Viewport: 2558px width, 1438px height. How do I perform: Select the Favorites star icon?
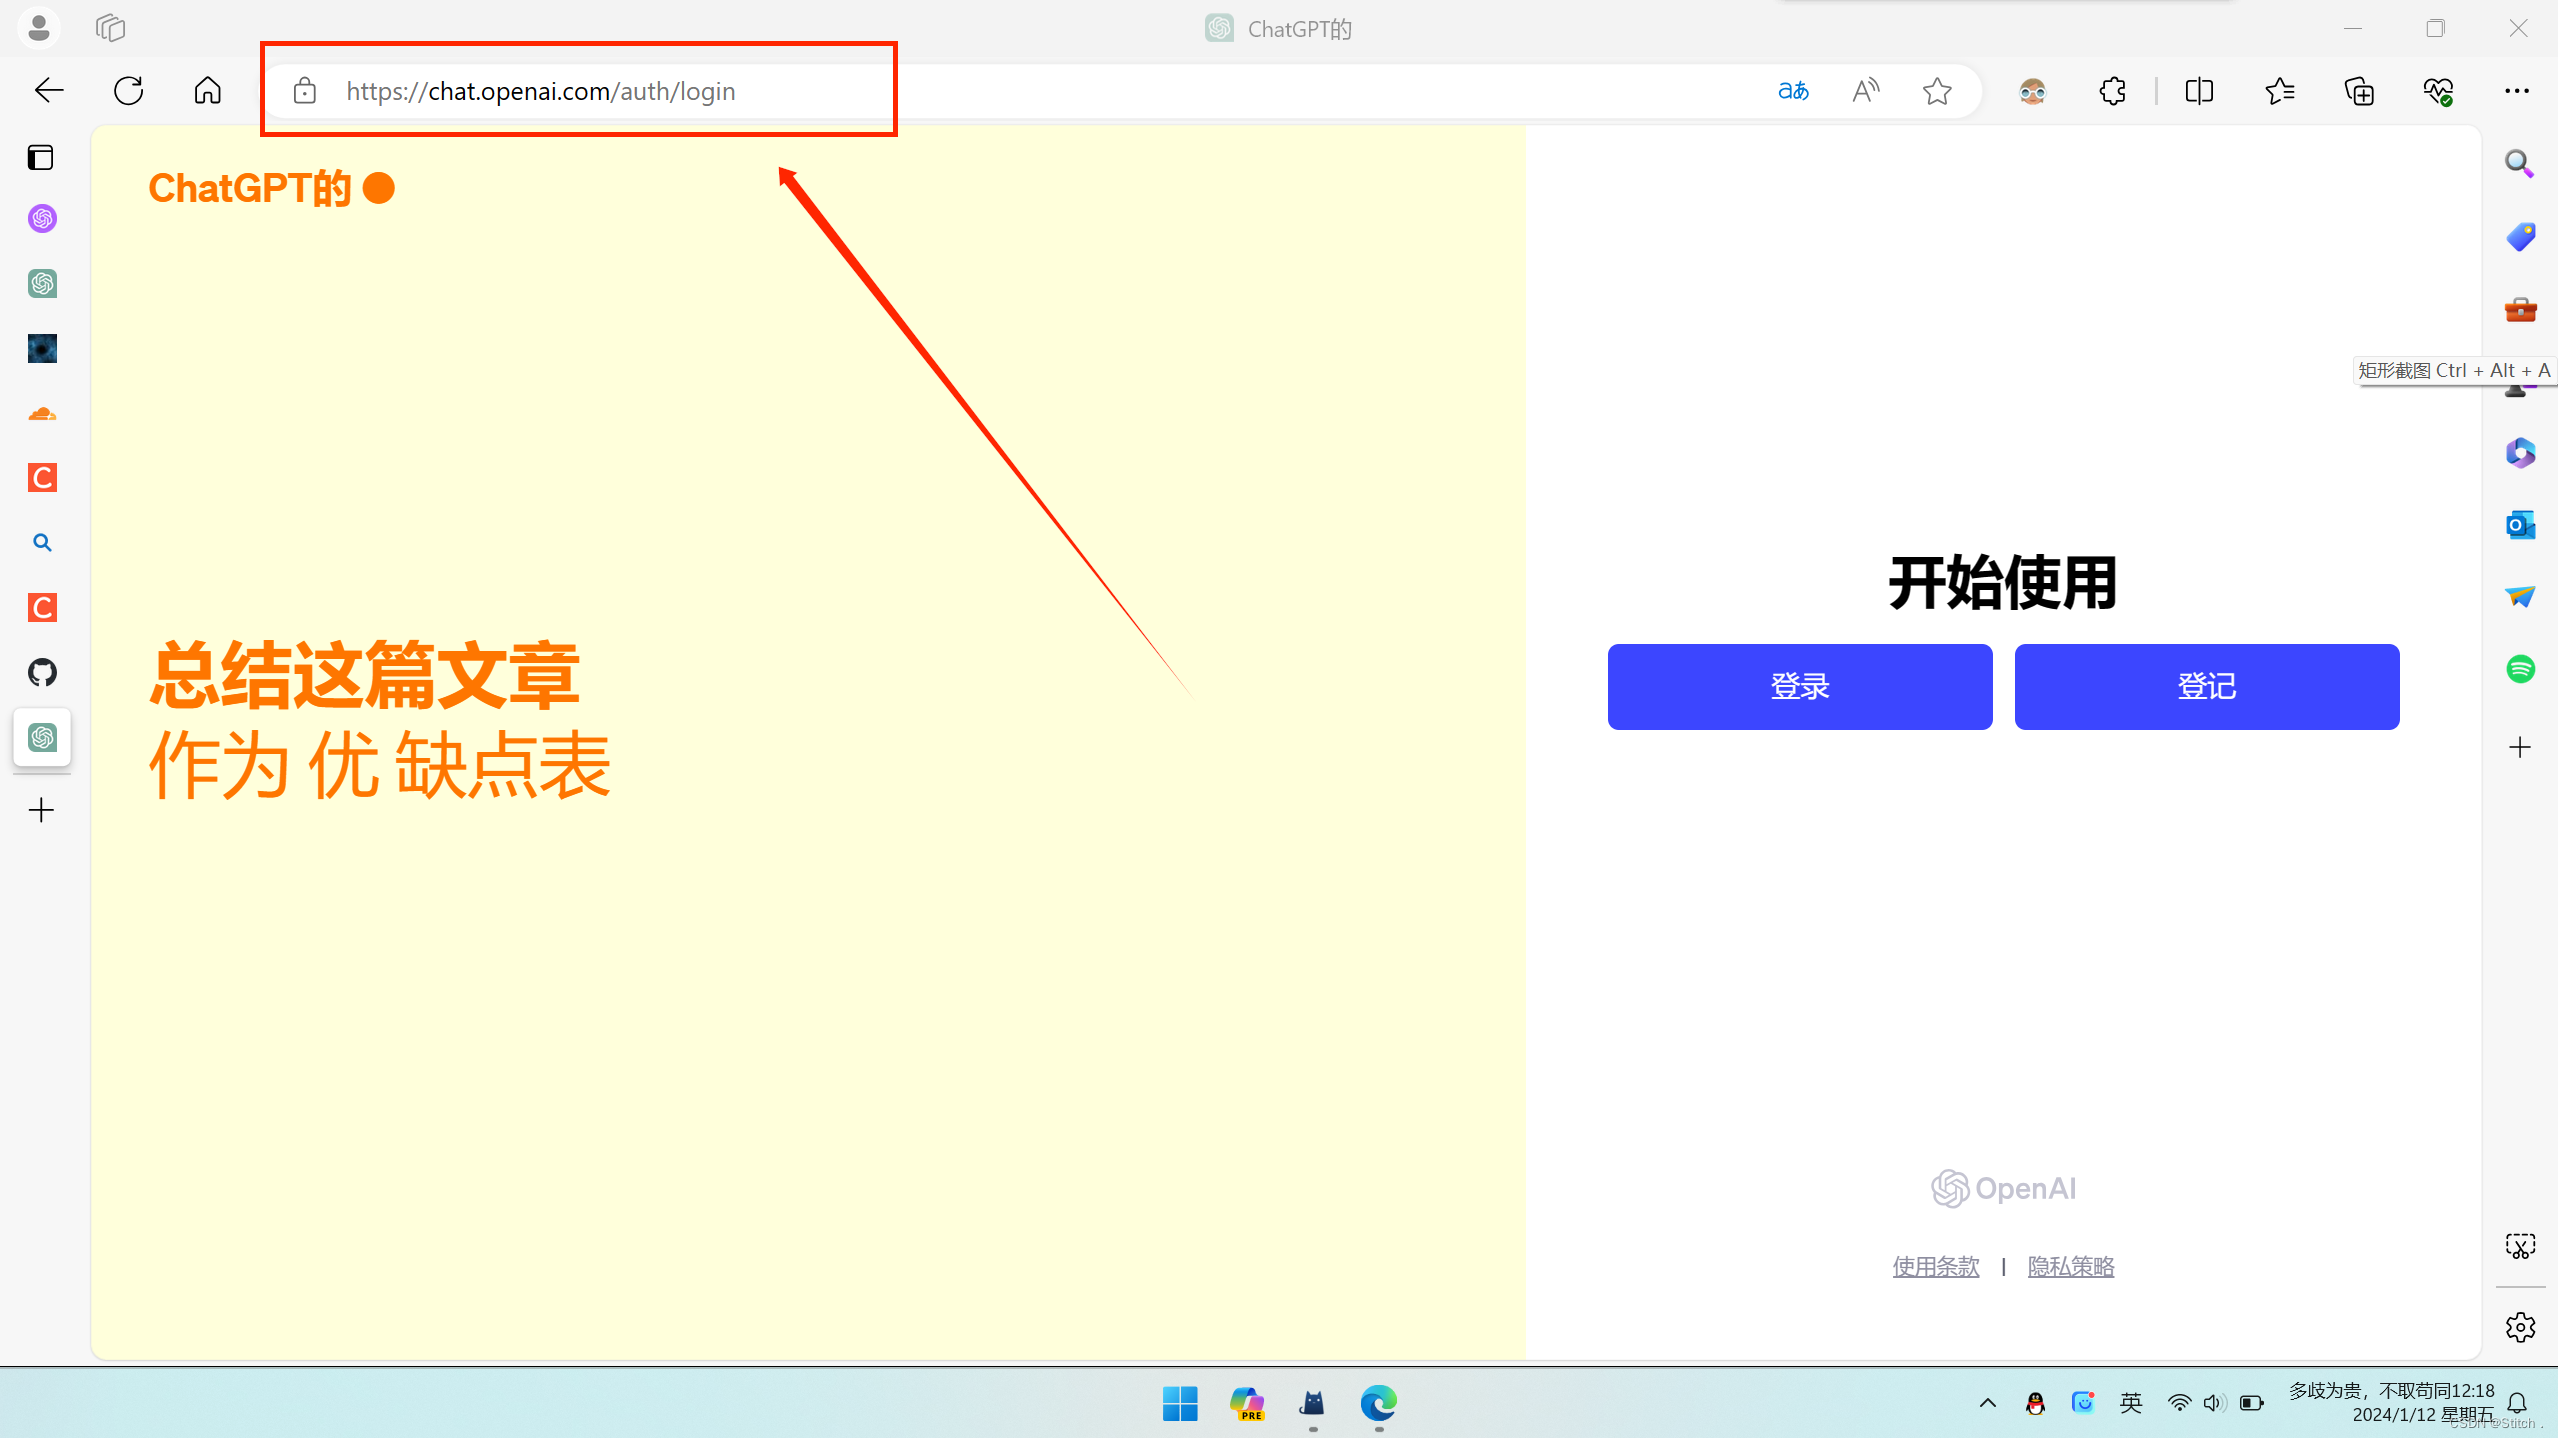(x=1938, y=91)
